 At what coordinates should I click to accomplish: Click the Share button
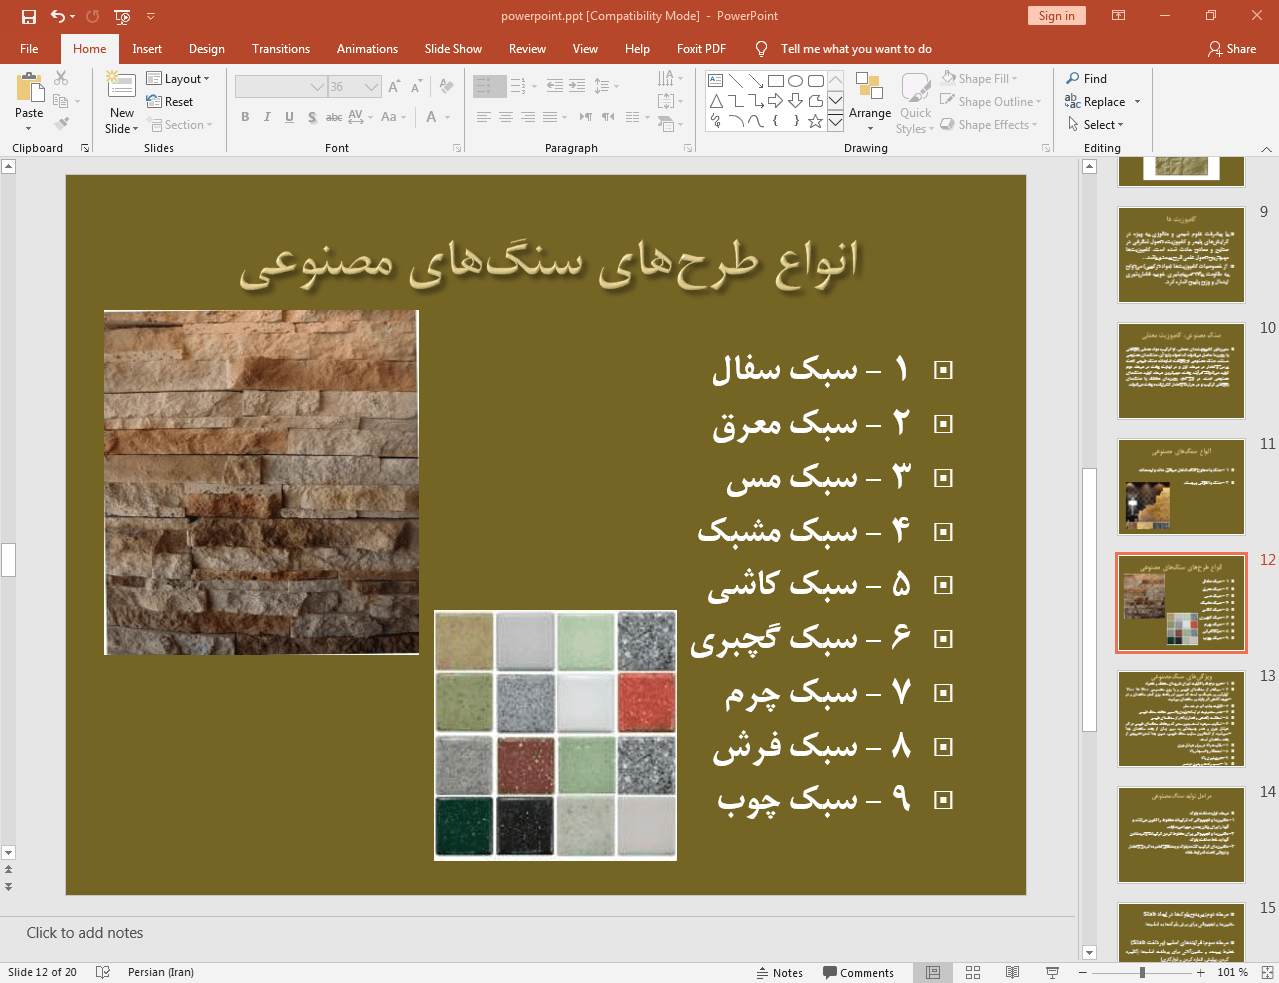[x=1232, y=49]
